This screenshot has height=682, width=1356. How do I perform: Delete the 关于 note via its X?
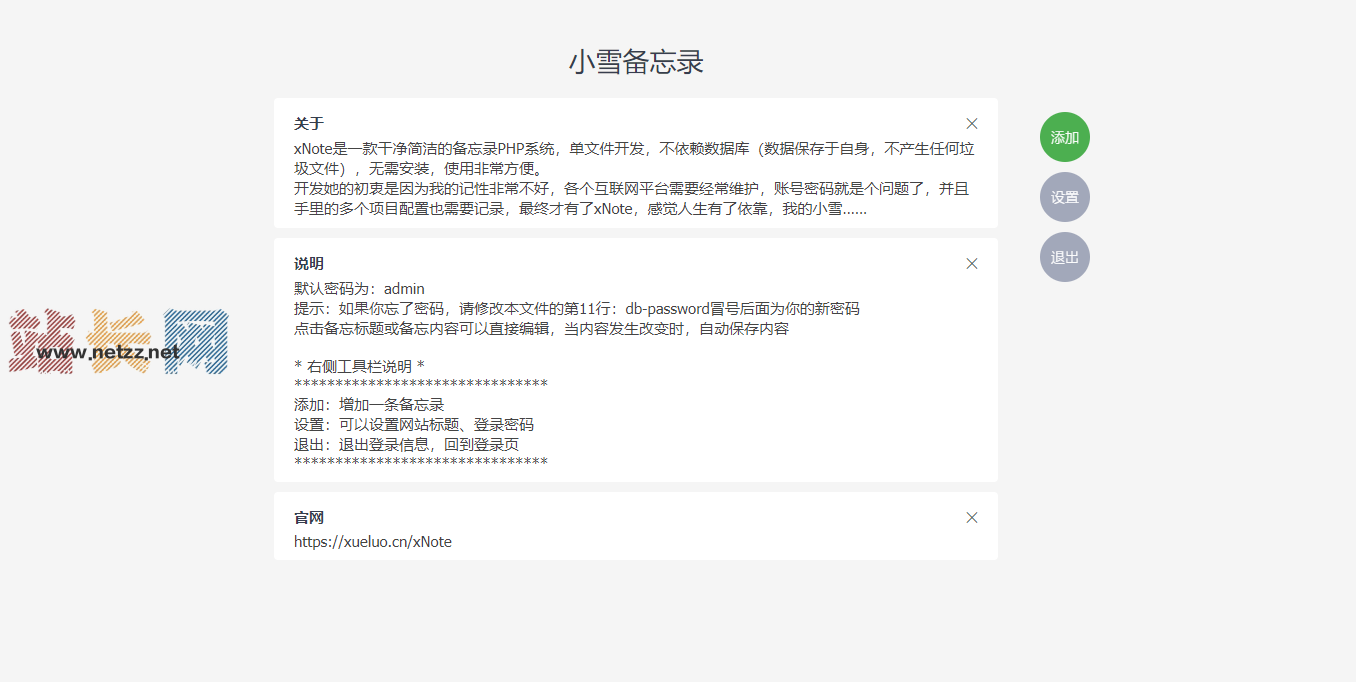pyautogui.click(x=971, y=123)
